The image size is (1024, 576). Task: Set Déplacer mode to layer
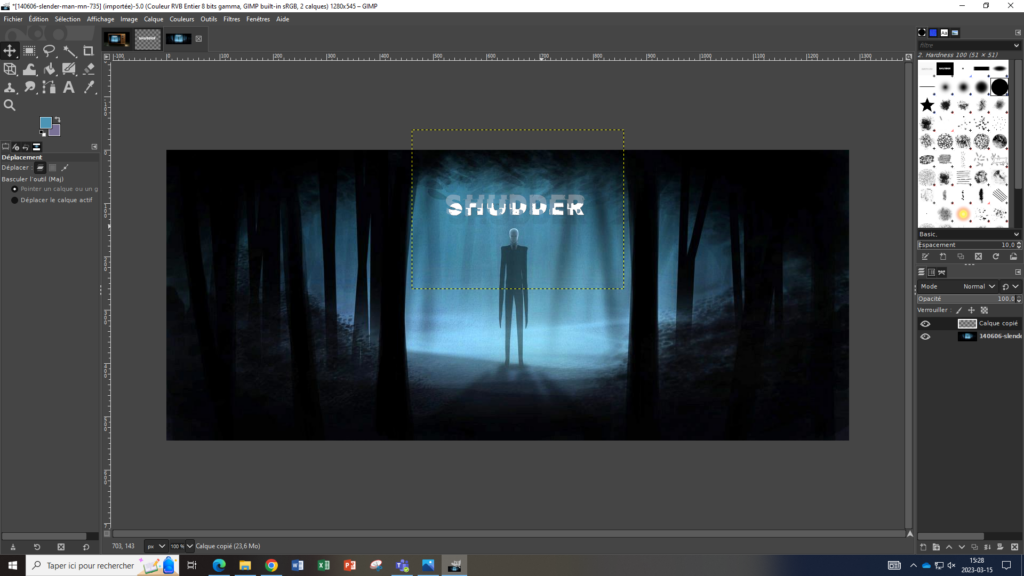click(40, 168)
